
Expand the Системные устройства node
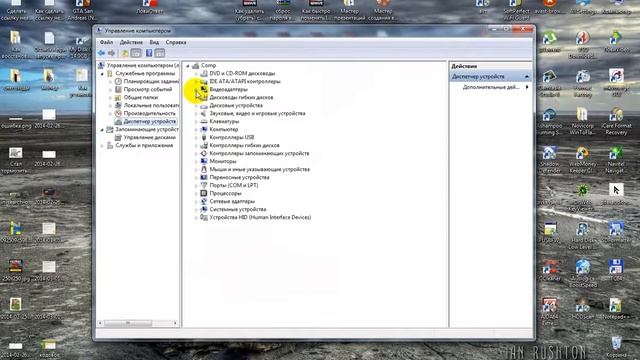pos(196,209)
